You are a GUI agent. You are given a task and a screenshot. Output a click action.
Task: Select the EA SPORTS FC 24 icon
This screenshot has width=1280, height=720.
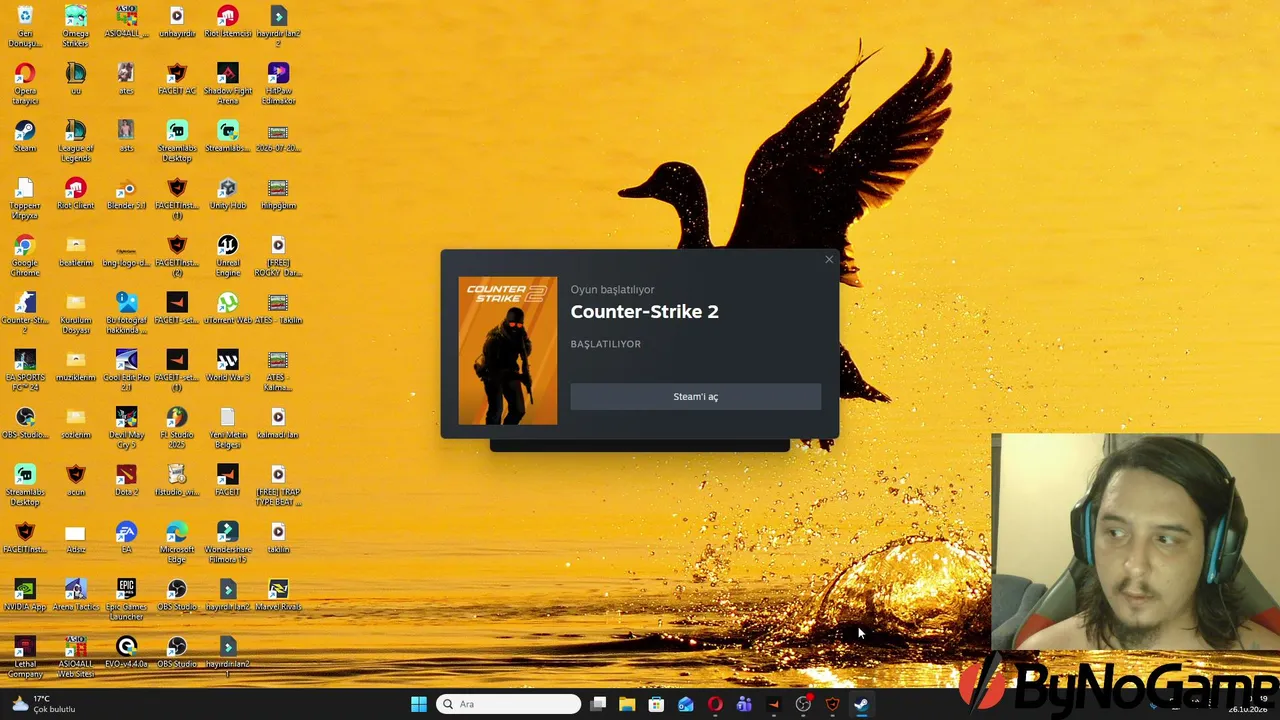(x=25, y=371)
